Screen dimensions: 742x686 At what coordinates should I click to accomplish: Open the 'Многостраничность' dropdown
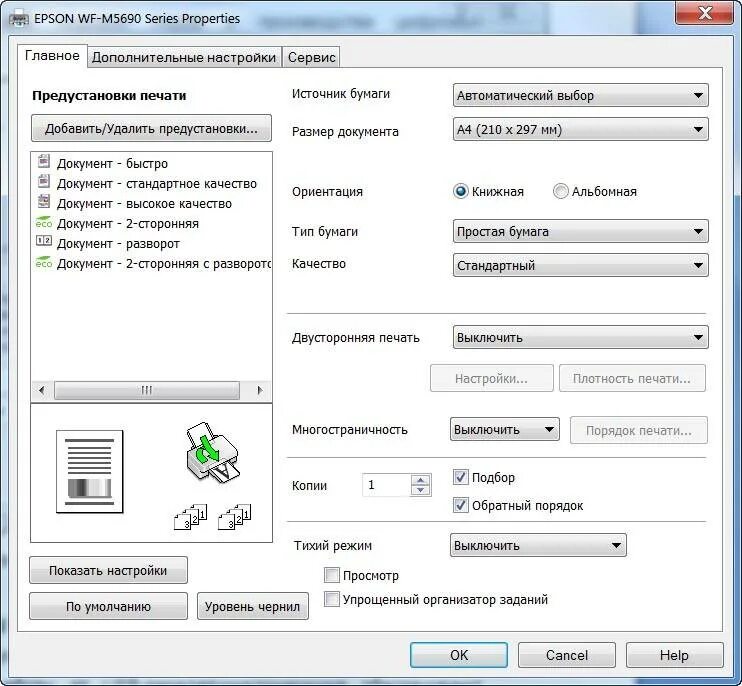click(x=504, y=430)
